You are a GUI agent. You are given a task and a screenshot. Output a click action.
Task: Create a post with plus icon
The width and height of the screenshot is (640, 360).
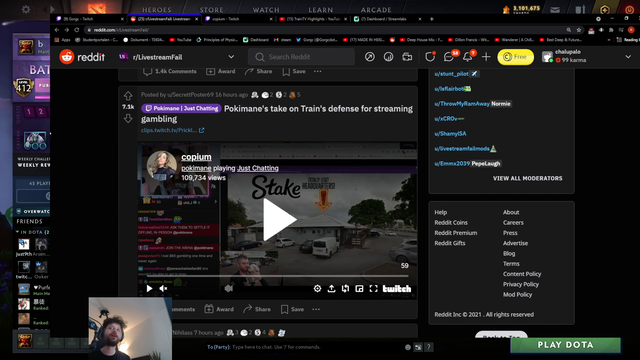point(486,57)
